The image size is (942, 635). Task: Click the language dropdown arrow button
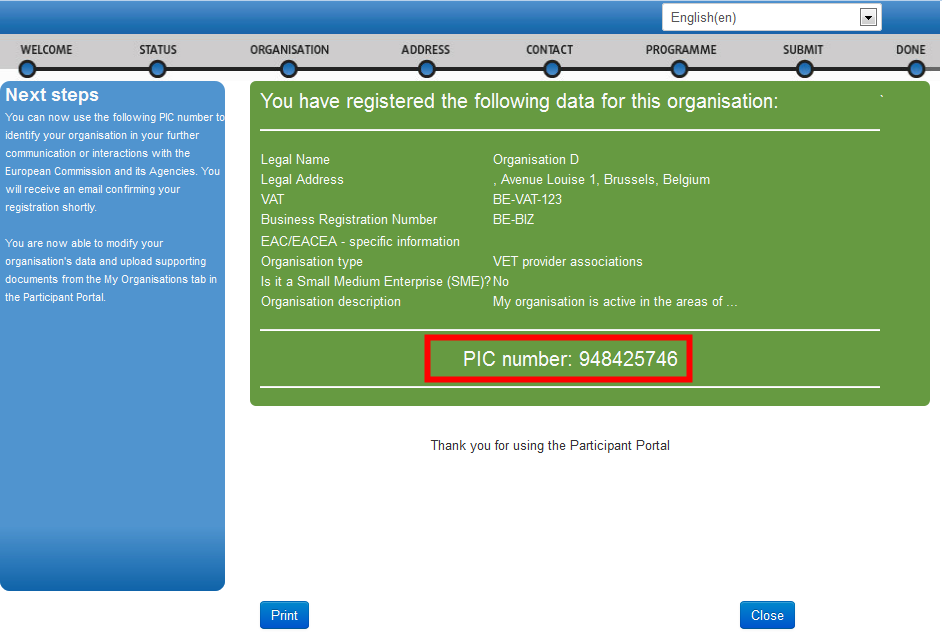(x=868, y=17)
